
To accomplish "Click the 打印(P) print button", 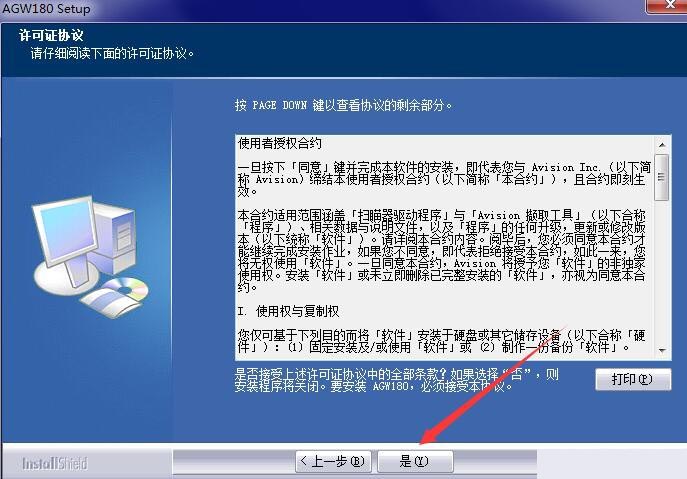I will pyautogui.click(x=633, y=379).
